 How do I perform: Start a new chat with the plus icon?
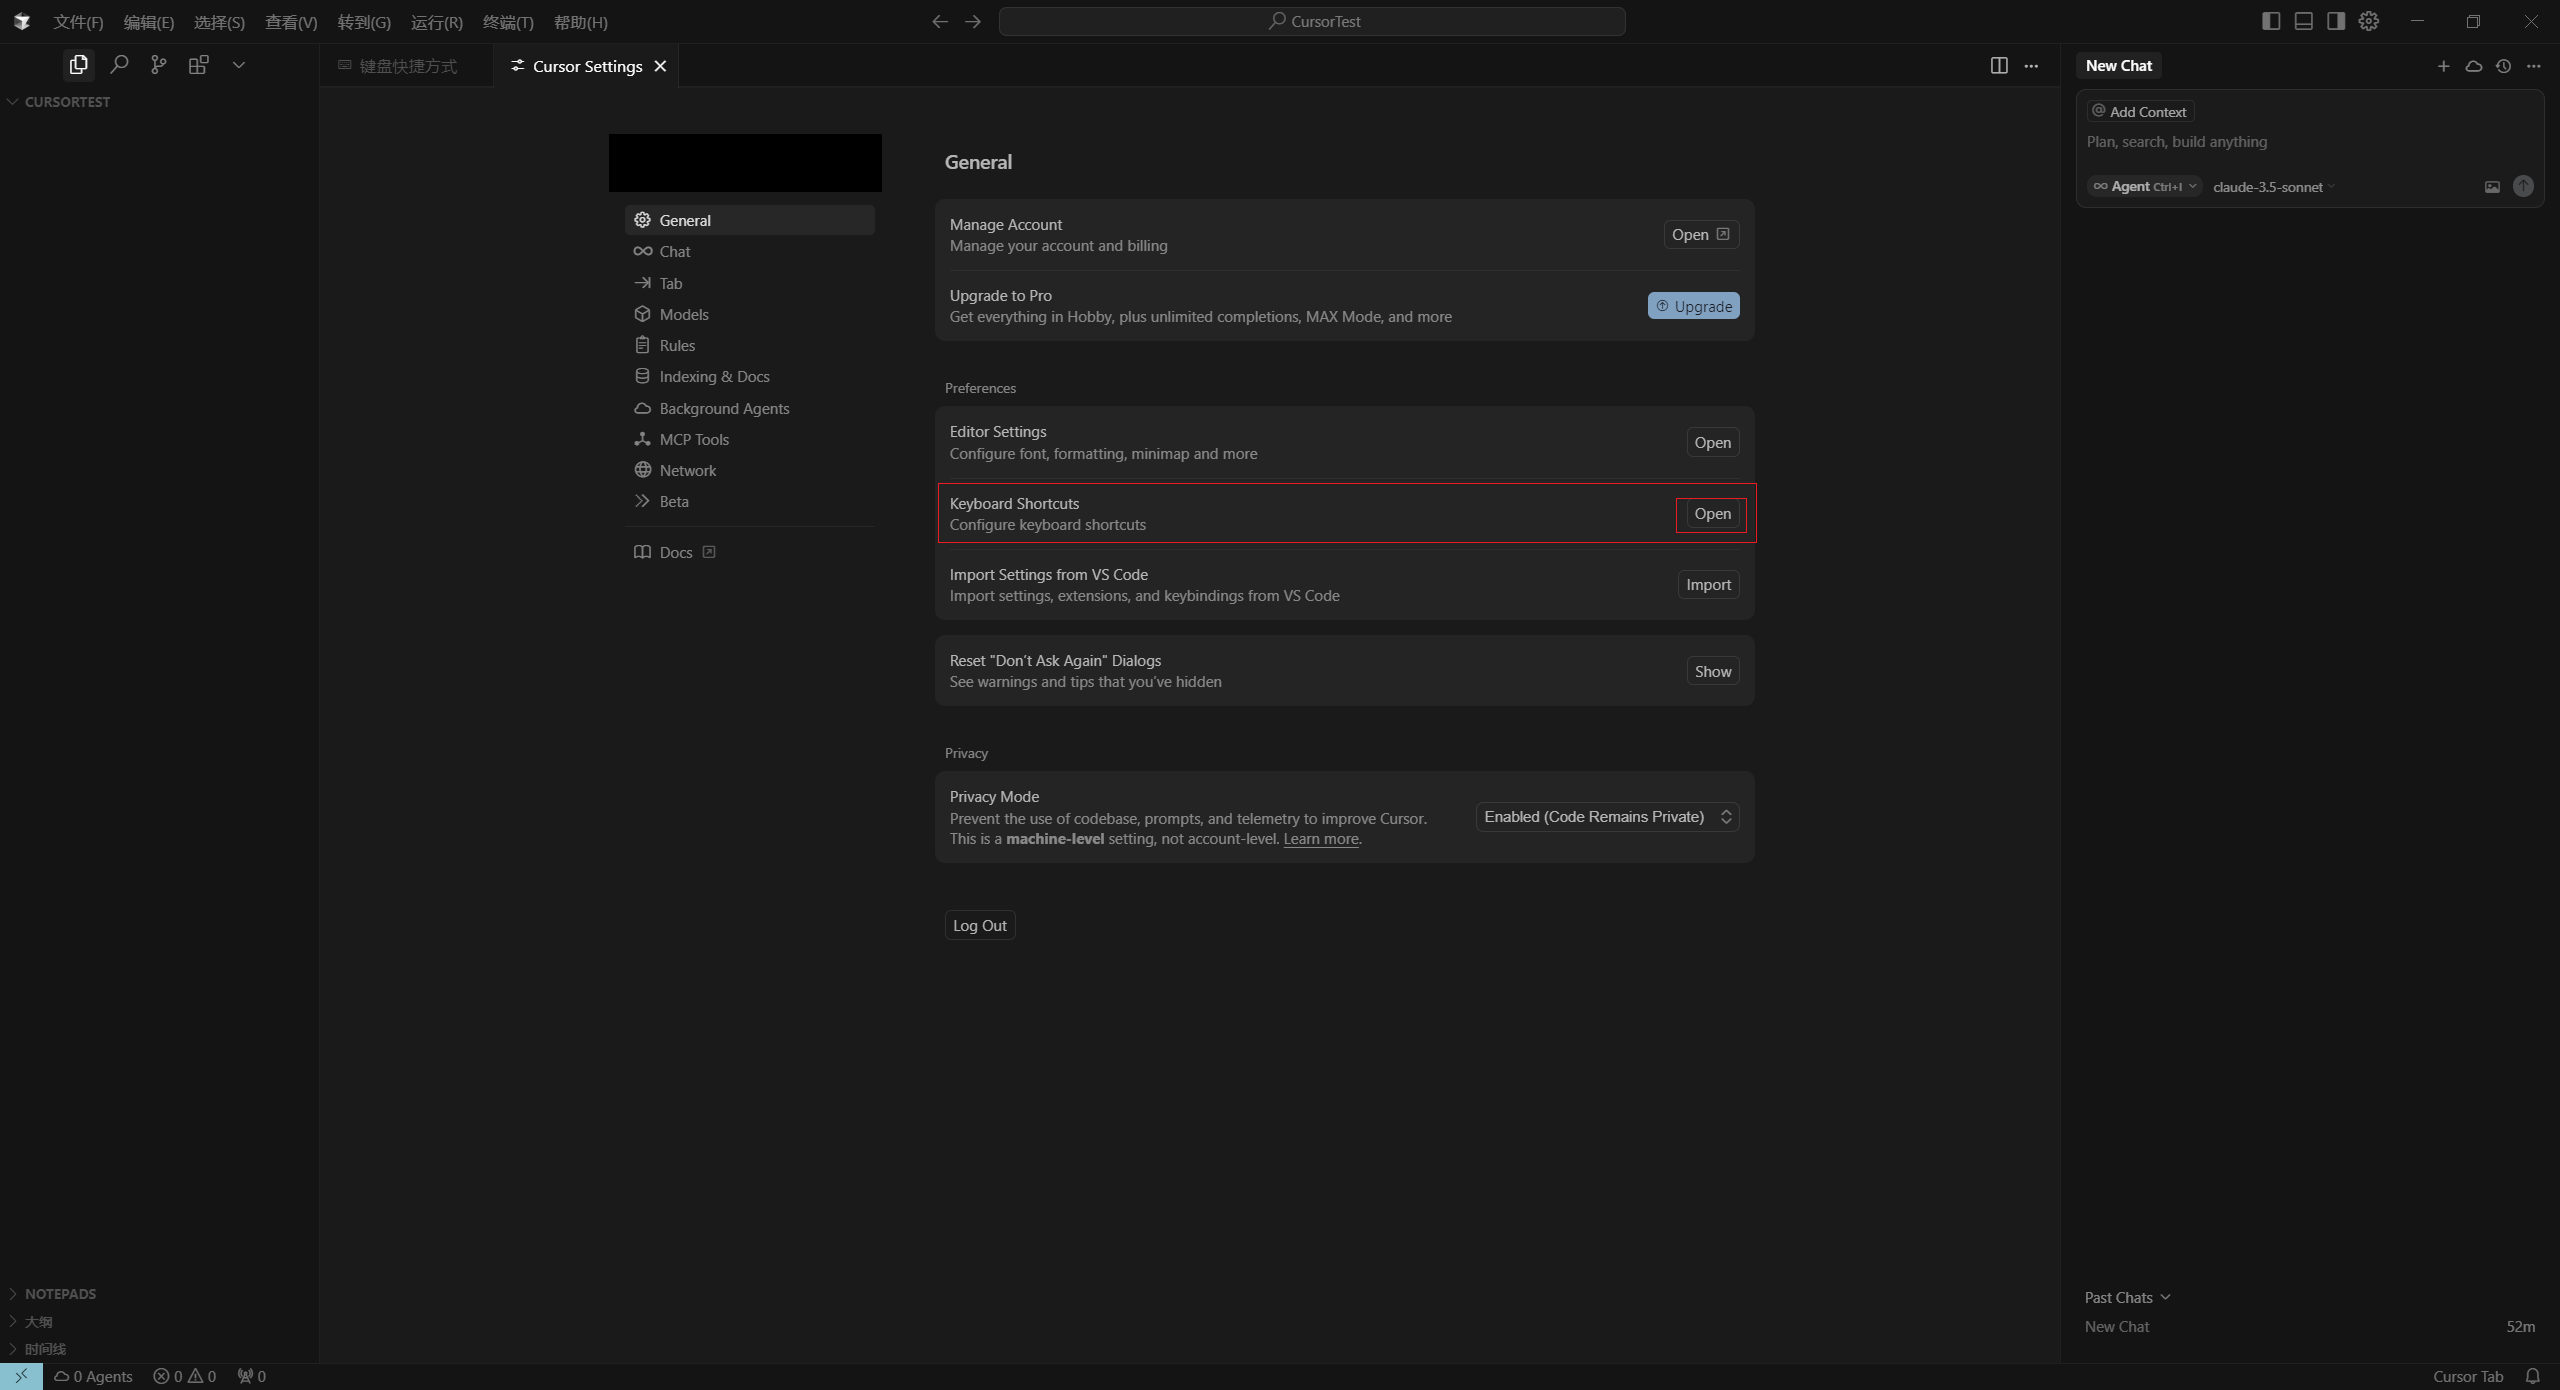click(2443, 66)
